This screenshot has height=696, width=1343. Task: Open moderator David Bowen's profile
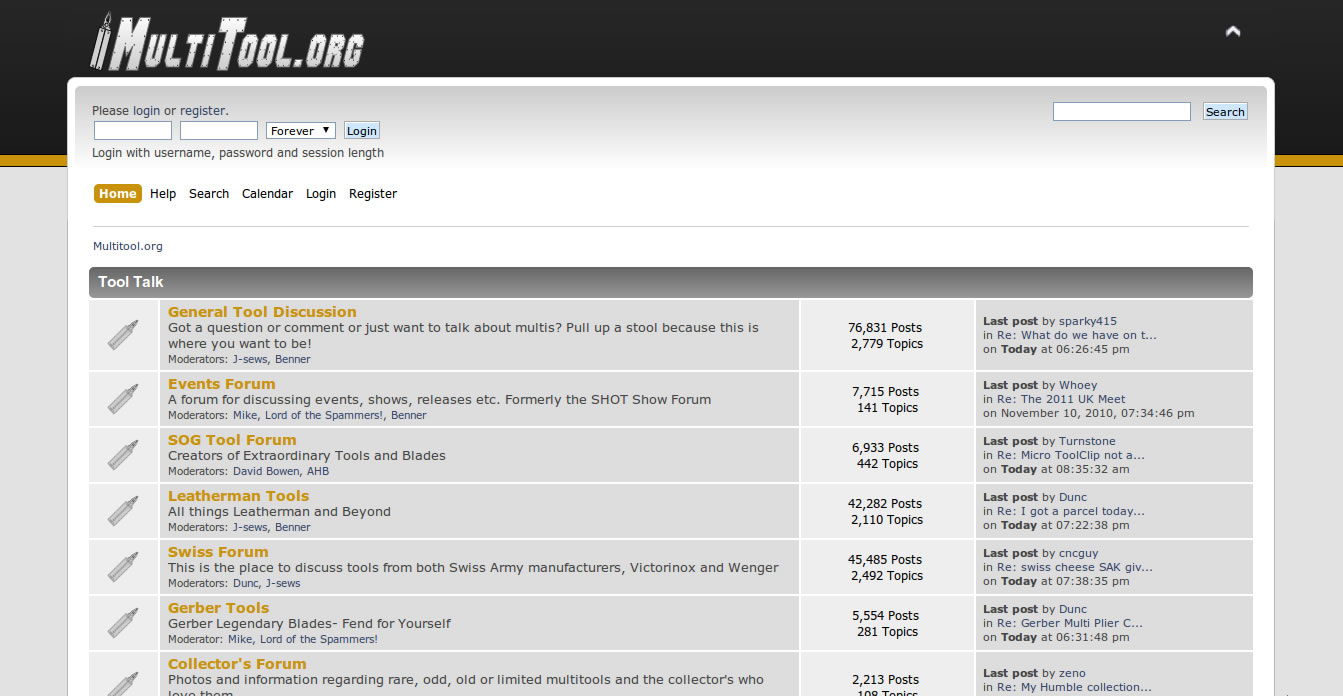point(266,472)
